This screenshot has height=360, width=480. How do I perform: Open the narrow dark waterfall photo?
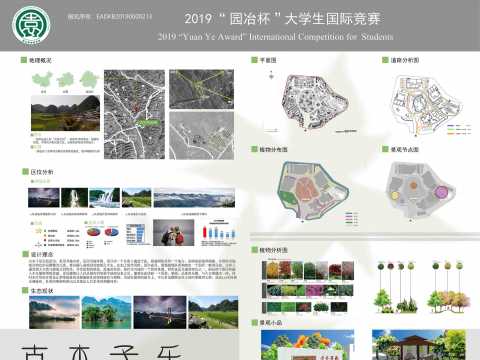click(75, 197)
